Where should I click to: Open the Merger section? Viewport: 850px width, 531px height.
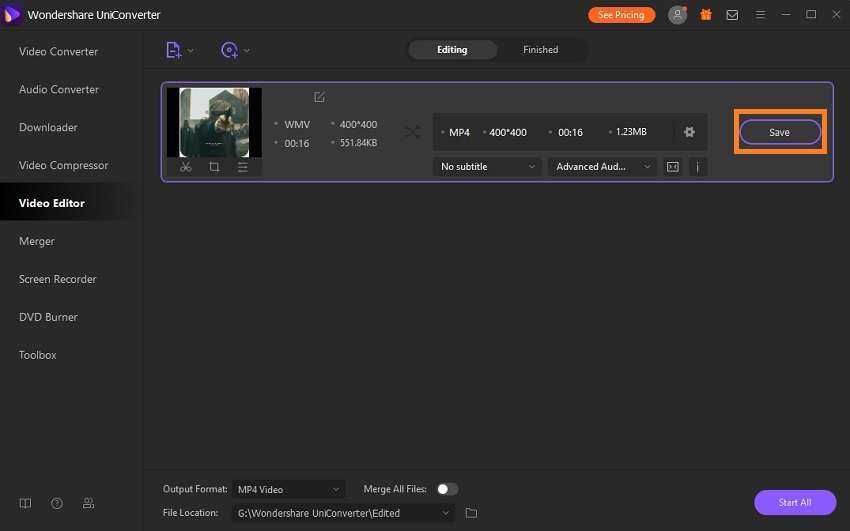pyautogui.click(x=37, y=241)
